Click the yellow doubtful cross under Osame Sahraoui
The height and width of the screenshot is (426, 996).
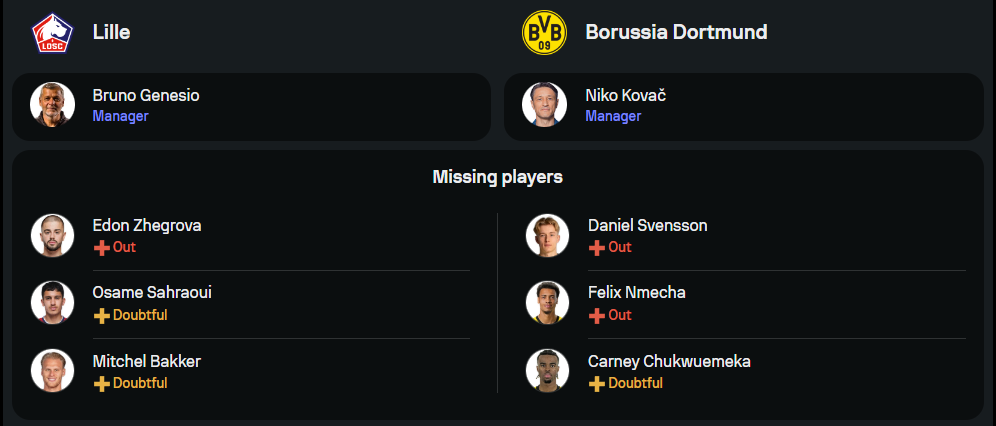(x=101, y=315)
